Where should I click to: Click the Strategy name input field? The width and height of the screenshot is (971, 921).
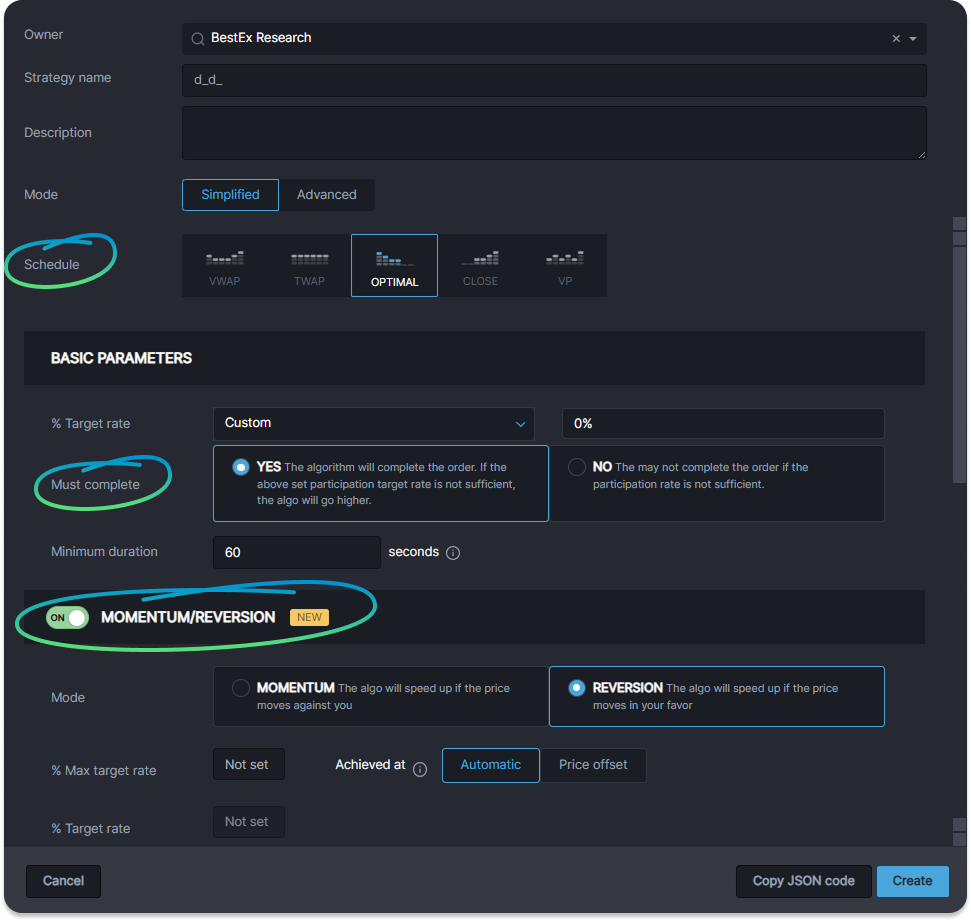click(554, 81)
